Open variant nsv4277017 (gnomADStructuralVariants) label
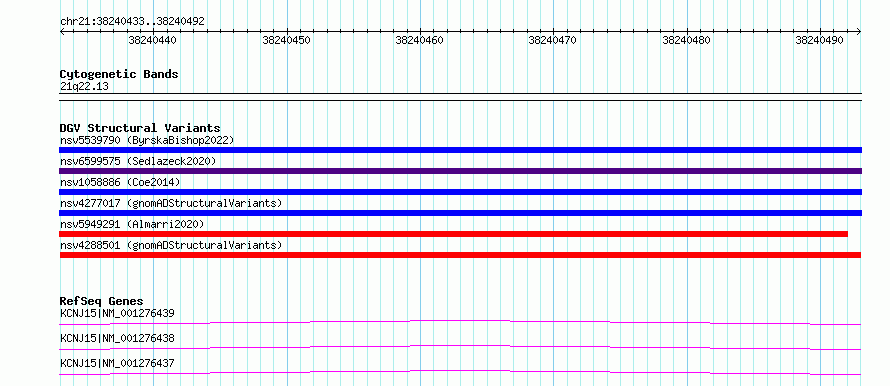The image size is (890, 386). click(171, 203)
